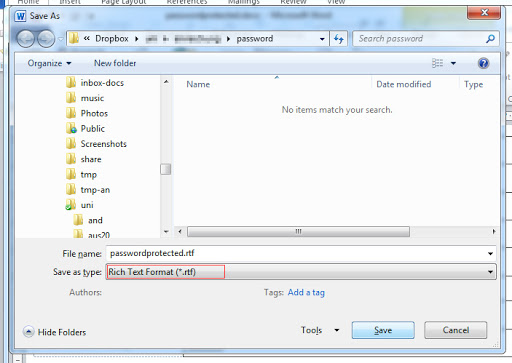Click the Add a tag link
This screenshot has width=512, height=363.
click(306, 292)
